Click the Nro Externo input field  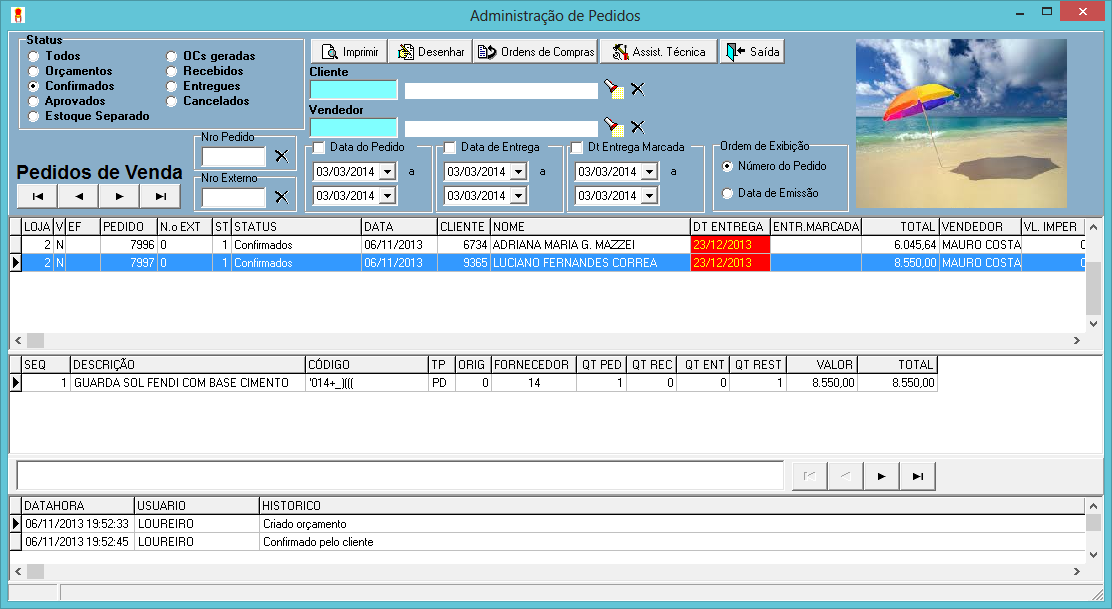[234, 197]
